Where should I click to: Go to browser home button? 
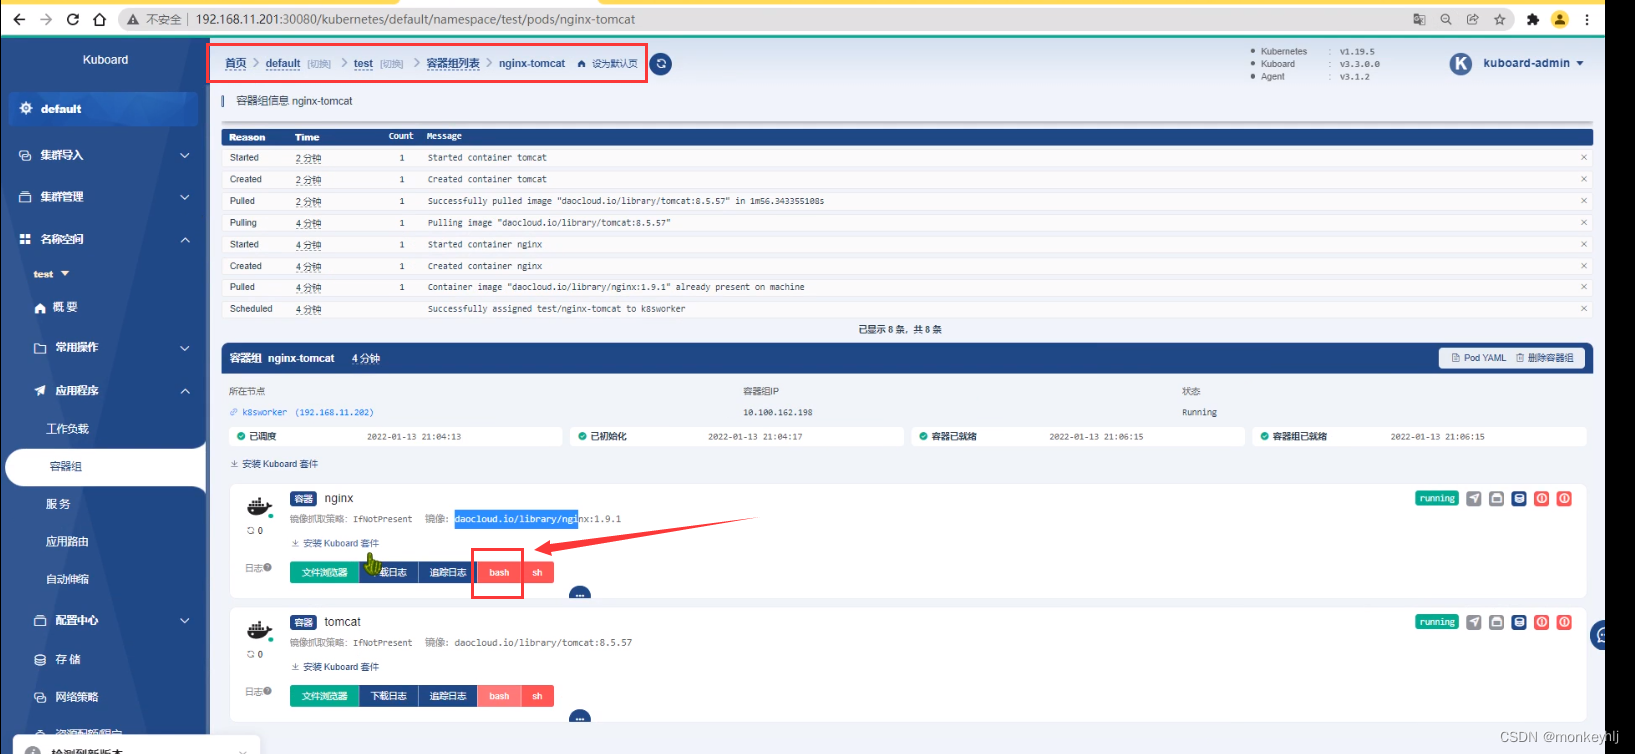[99, 19]
